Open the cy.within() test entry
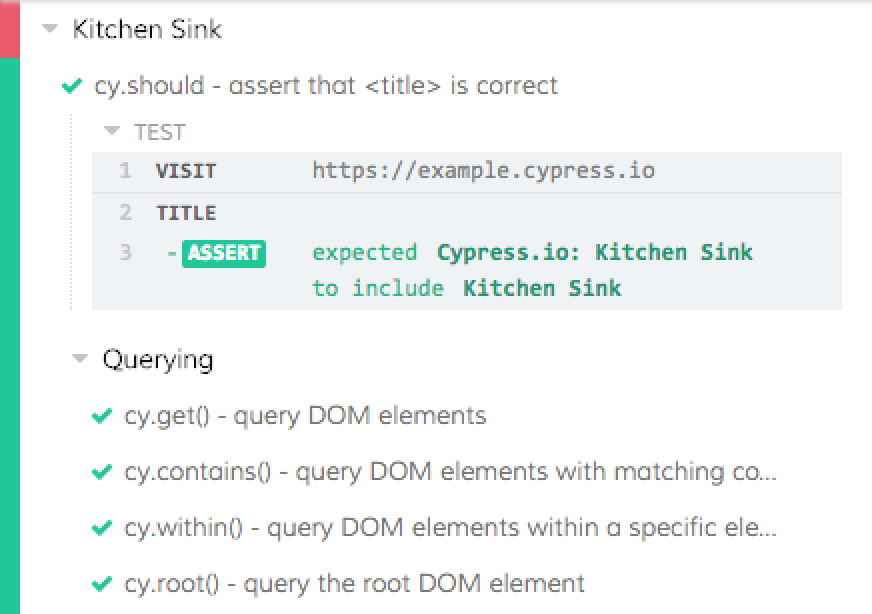The width and height of the screenshot is (872, 614). [x=450, y=528]
